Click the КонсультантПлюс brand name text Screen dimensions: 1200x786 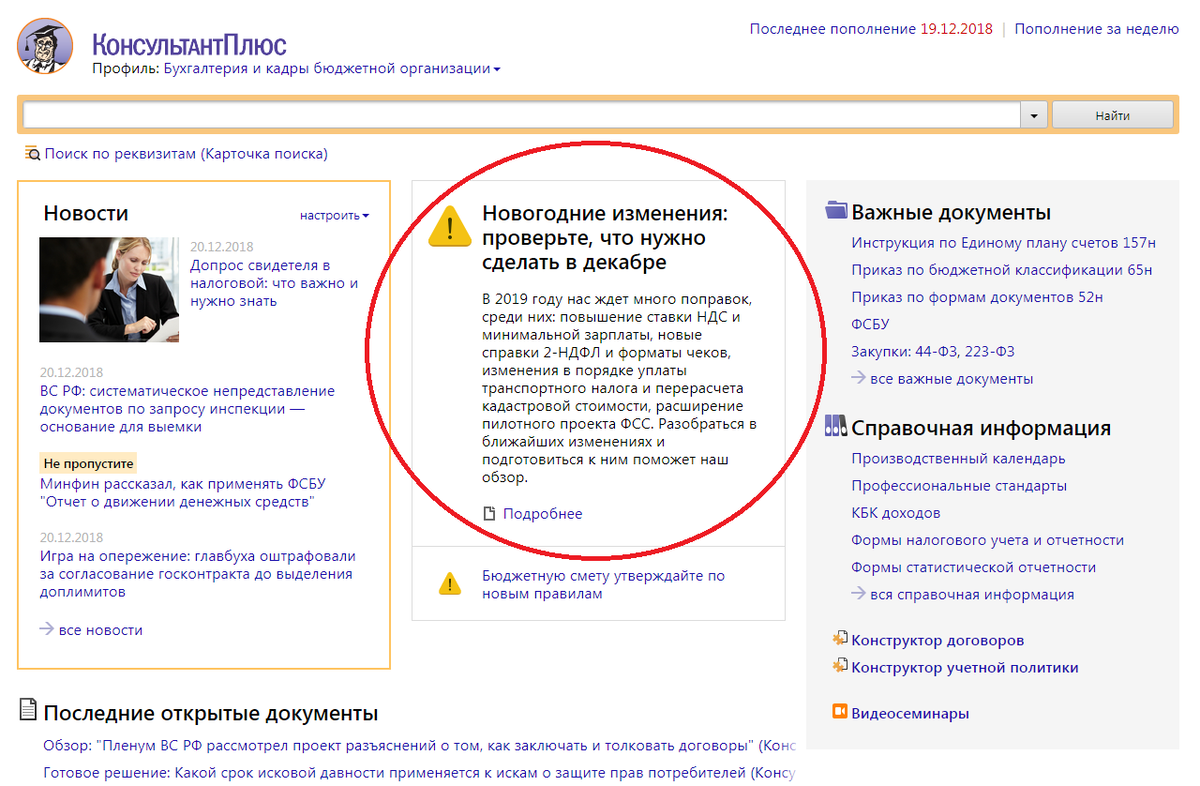click(x=189, y=44)
